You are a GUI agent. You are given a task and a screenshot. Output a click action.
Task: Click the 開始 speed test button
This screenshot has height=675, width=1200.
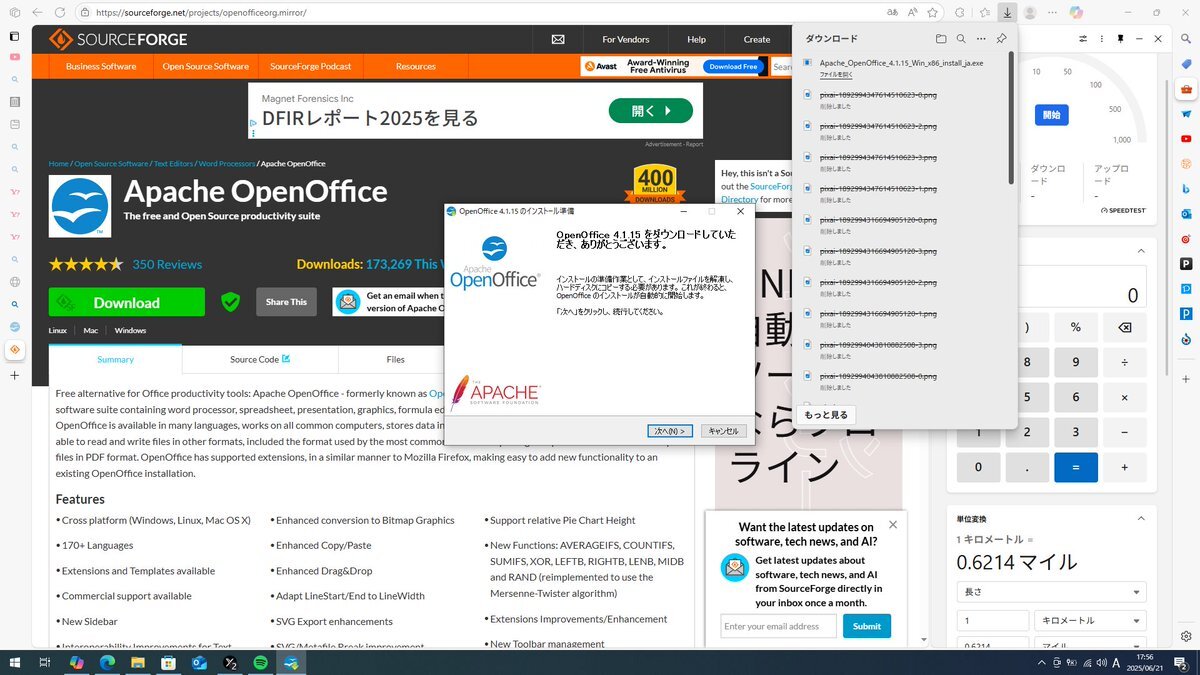click(1051, 115)
